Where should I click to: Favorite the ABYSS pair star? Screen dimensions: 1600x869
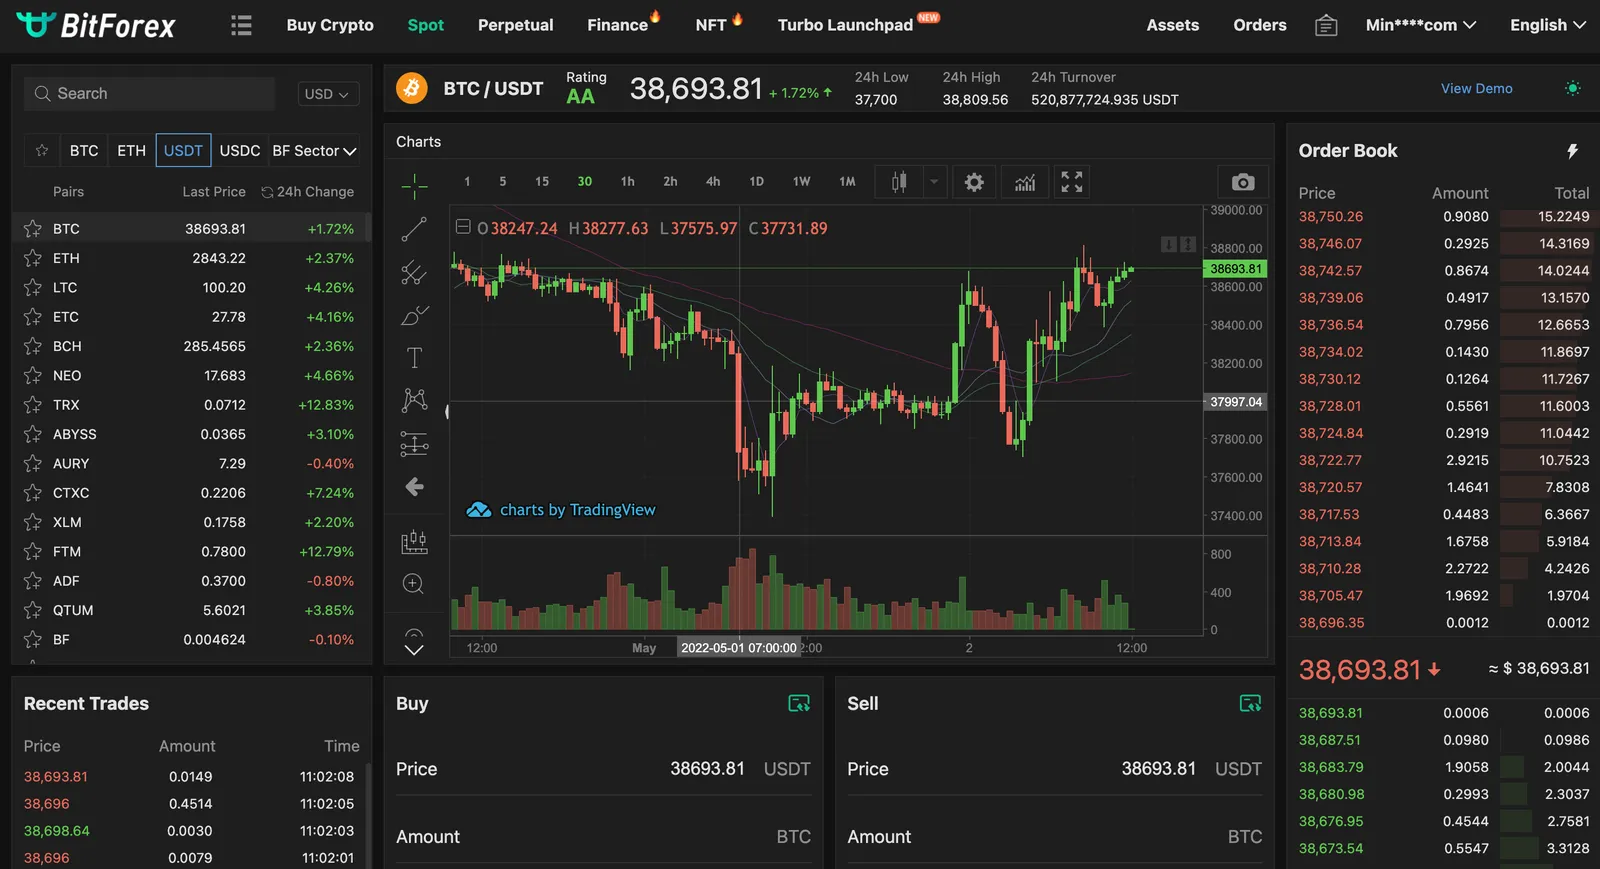pyautogui.click(x=33, y=434)
